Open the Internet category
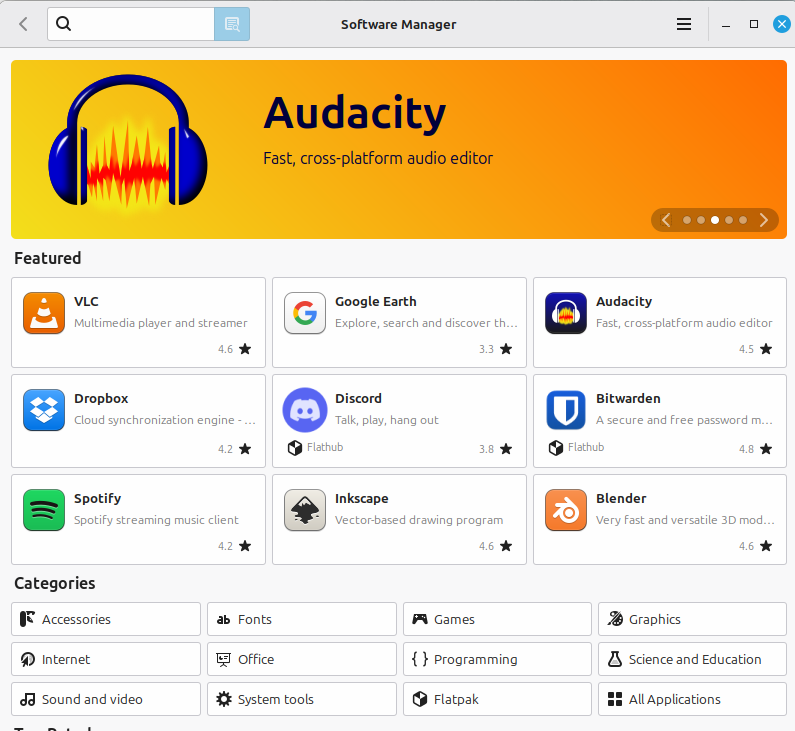Screen dimensions: 795x731 [106, 659]
